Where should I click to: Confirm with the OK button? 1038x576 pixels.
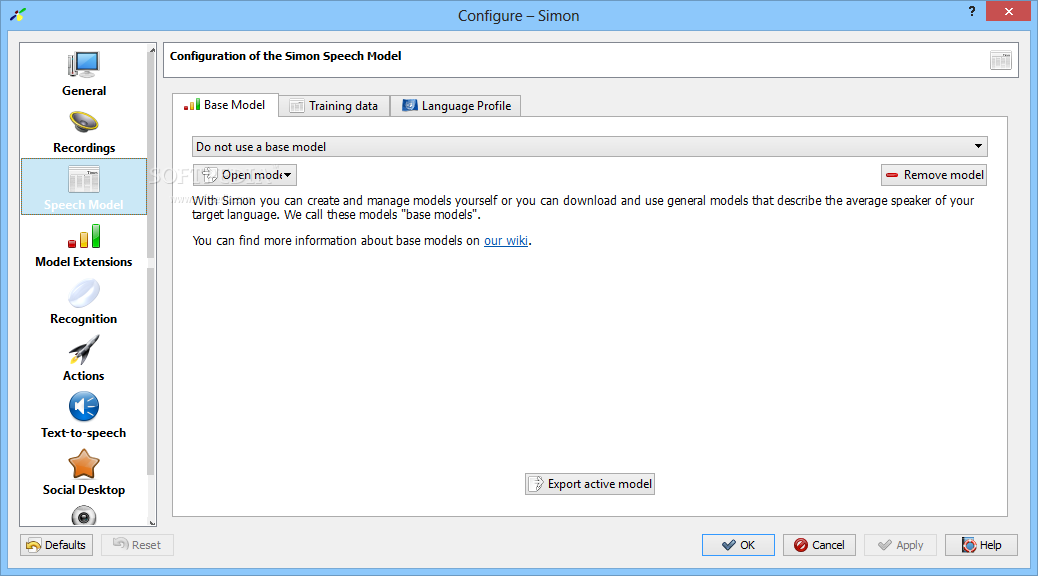tap(738, 545)
